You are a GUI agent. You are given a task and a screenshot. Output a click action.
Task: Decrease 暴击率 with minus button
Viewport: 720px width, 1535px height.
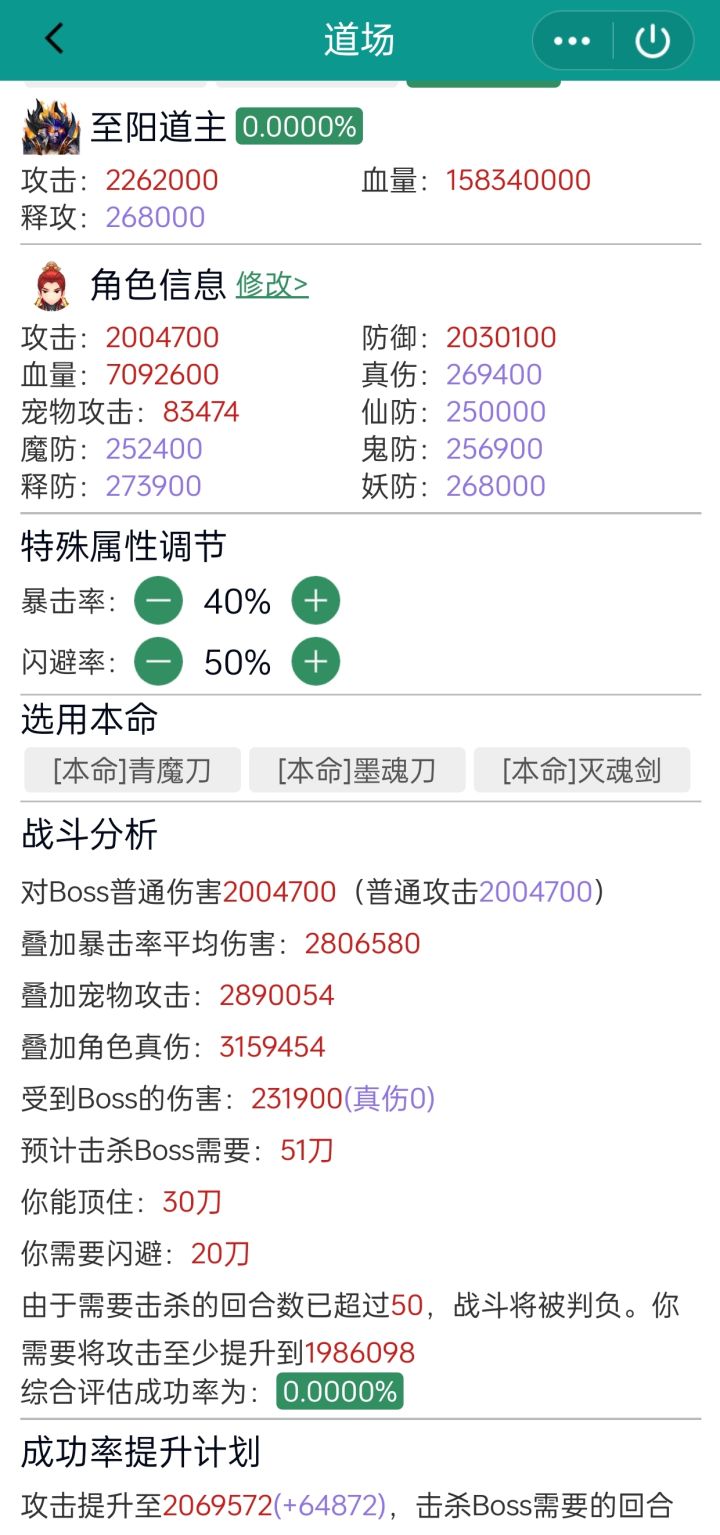pos(158,601)
